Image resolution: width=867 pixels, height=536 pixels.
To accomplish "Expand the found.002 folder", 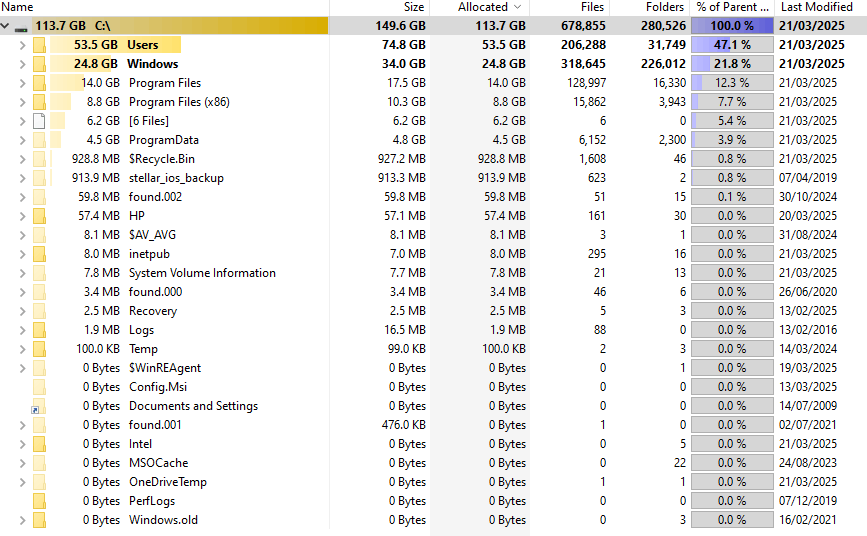I will [x=22, y=197].
